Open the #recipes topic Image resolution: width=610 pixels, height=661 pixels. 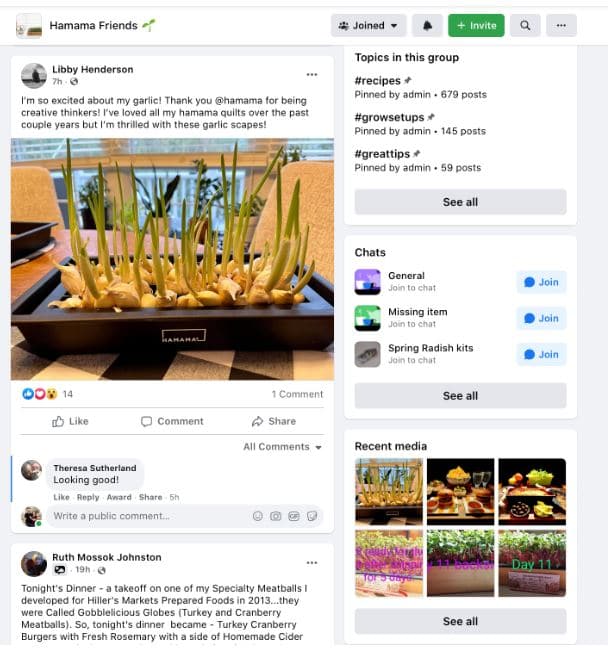[x=378, y=81]
